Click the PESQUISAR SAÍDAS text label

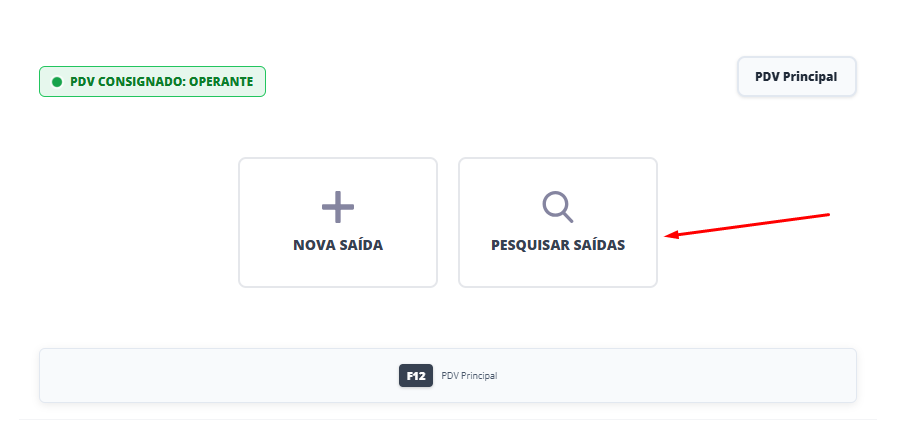pyautogui.click(x=558, y=245)
